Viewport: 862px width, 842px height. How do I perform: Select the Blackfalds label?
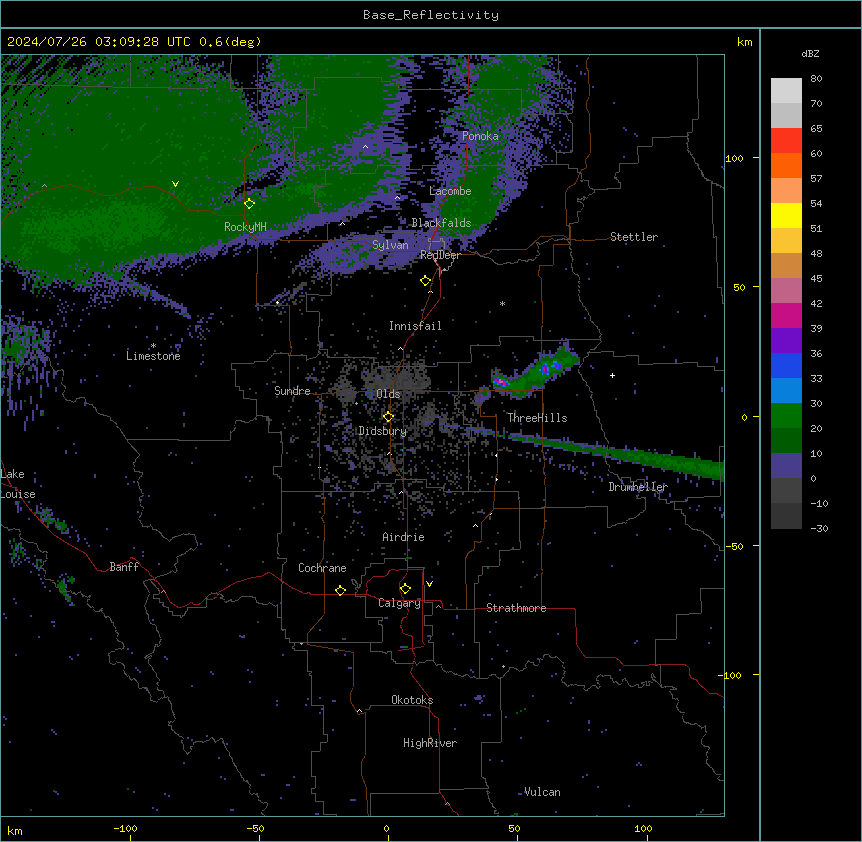coord(441,223)
